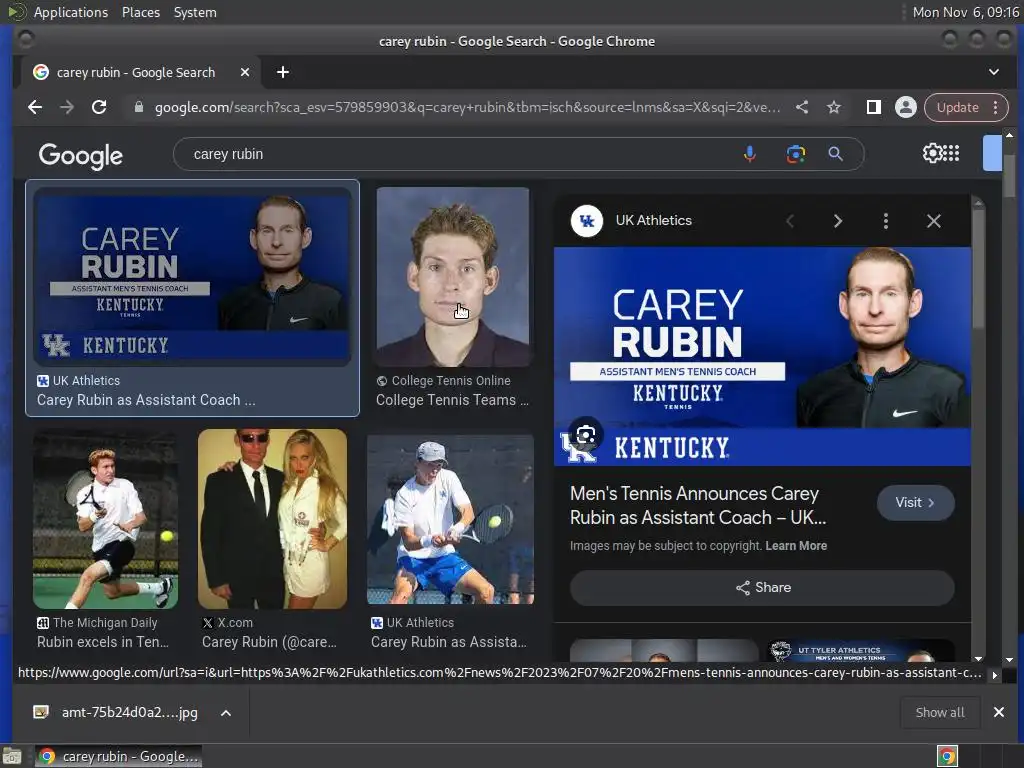
Task: Bookmark this page with the star
Action: tap(834, 107)
